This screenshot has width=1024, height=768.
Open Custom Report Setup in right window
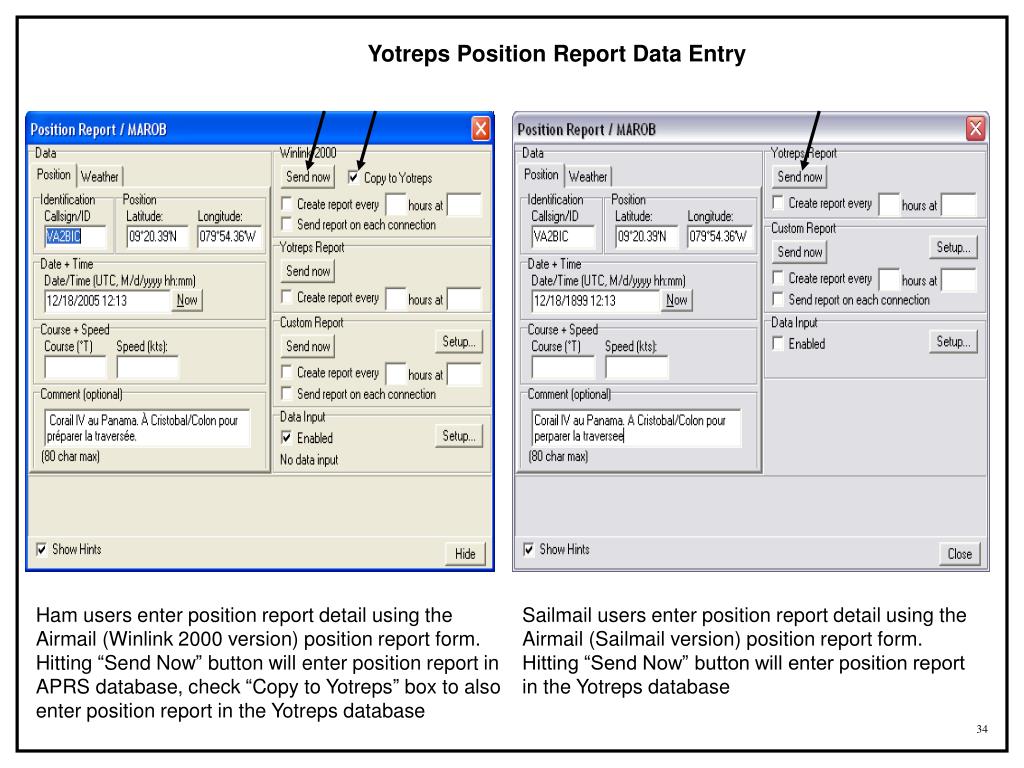(x=953, y=248)
